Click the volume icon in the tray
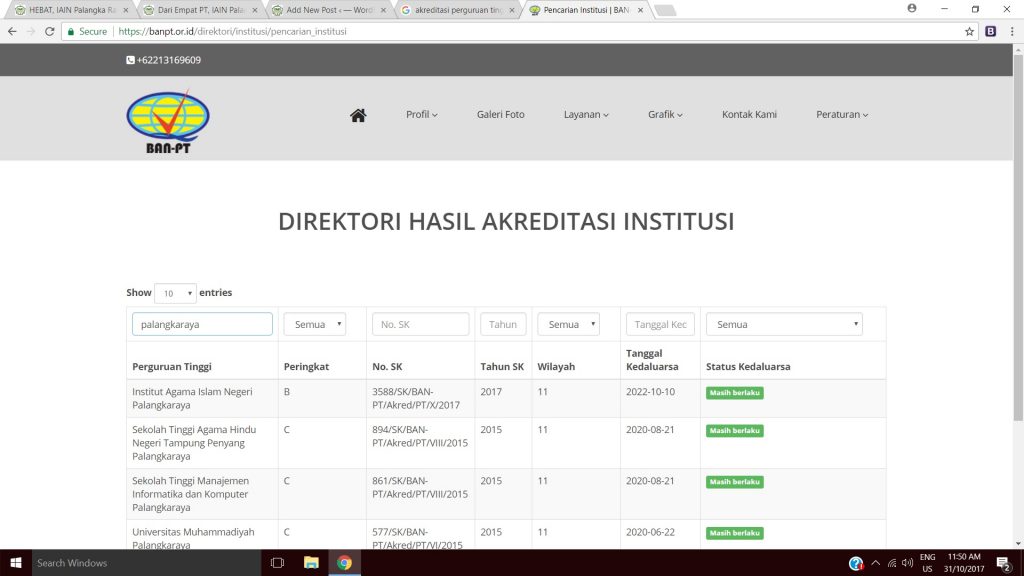The image size is (1024, 576). click(908, 563)
